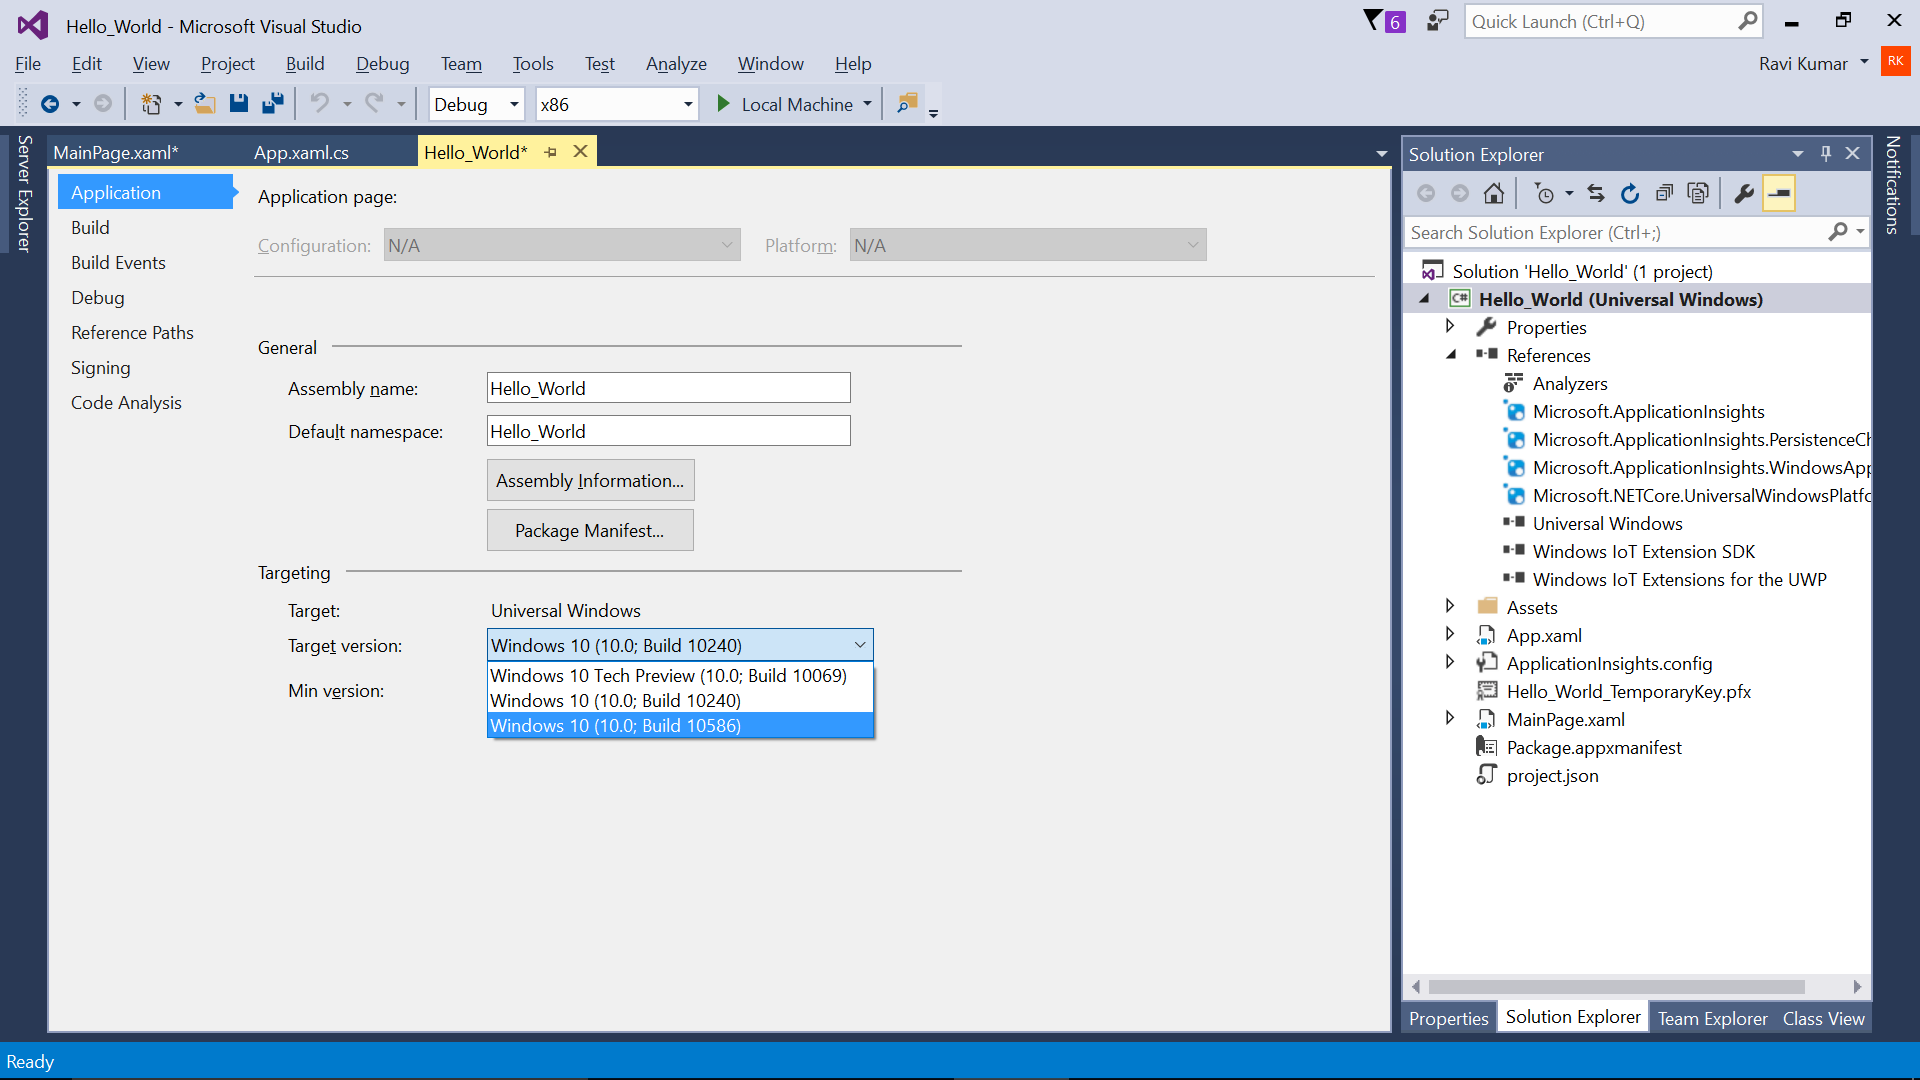This screenshot has height=1080, width=1920.
Task: Toggle the Preview Selected Items icon
Action: click(x=1779, y=194)
